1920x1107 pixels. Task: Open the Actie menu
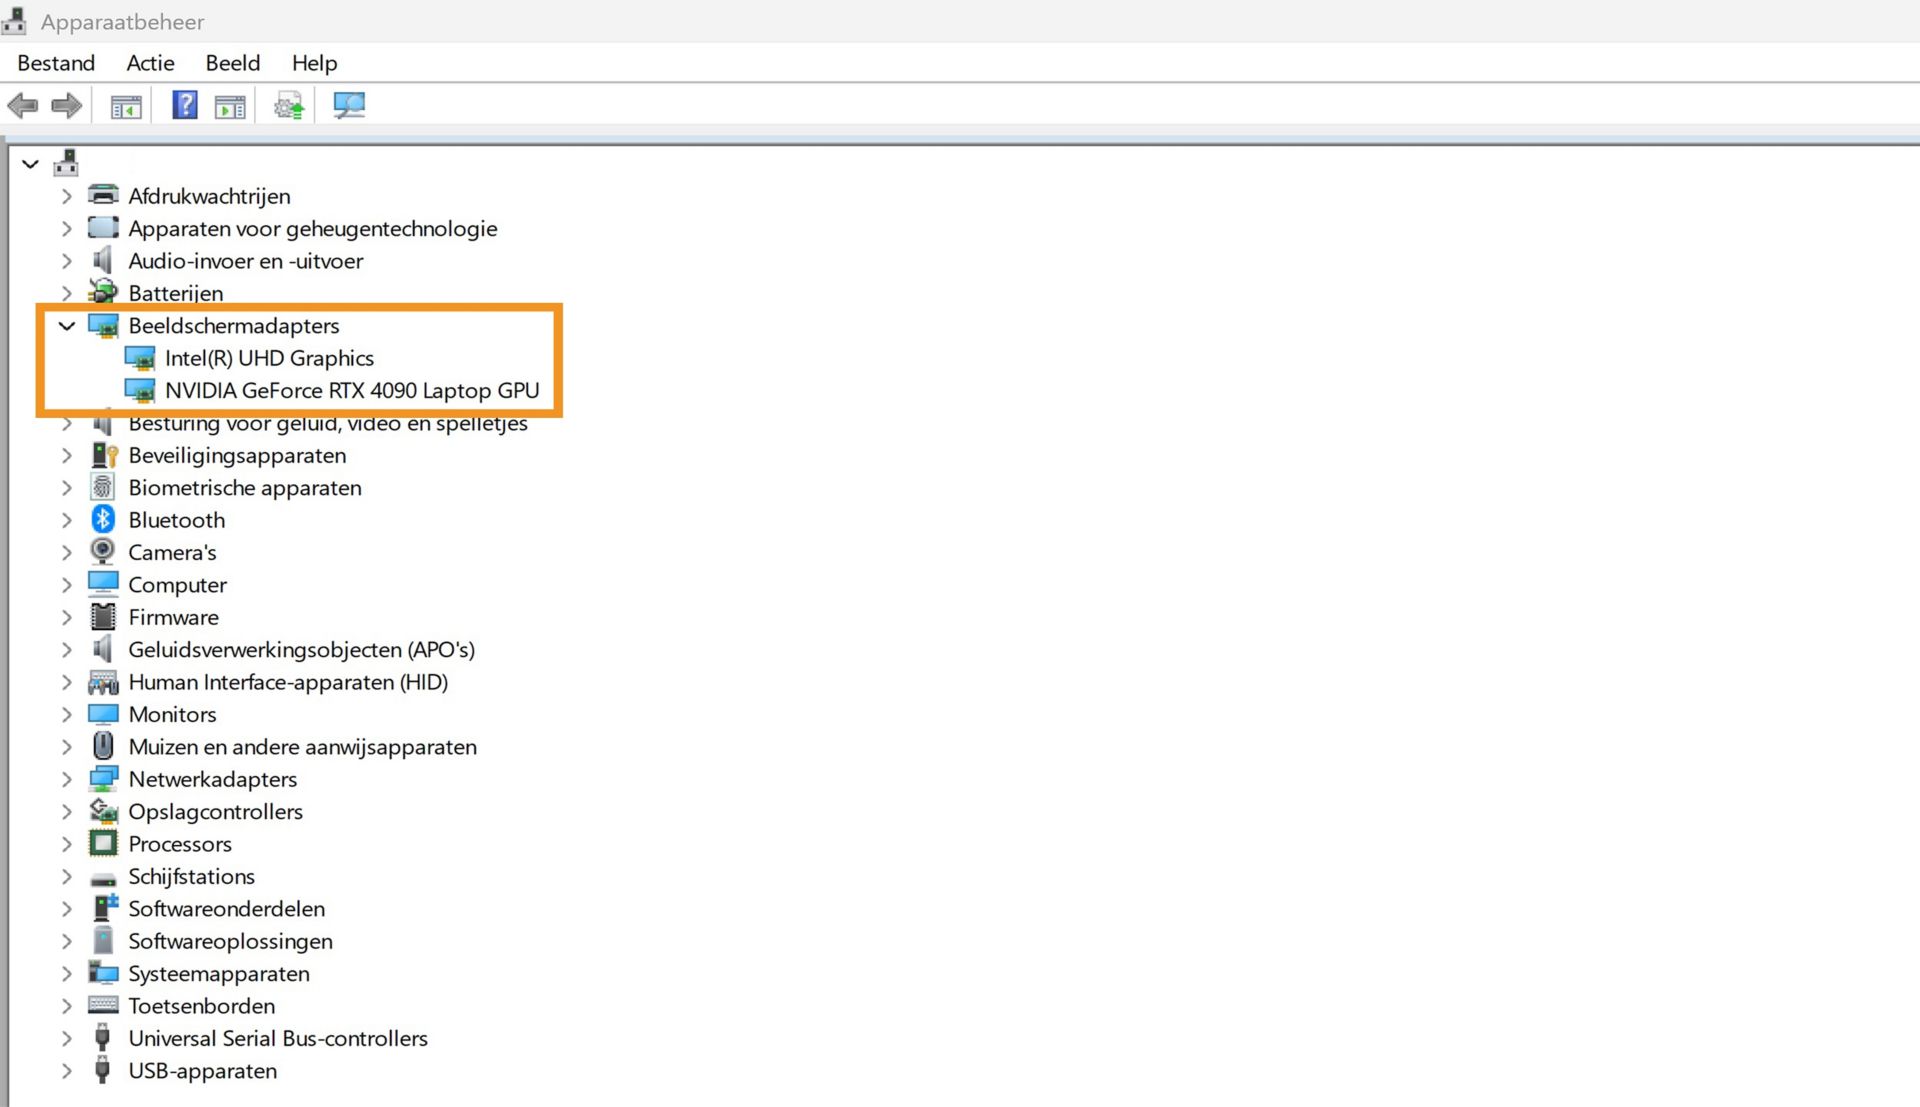(150, 63)
